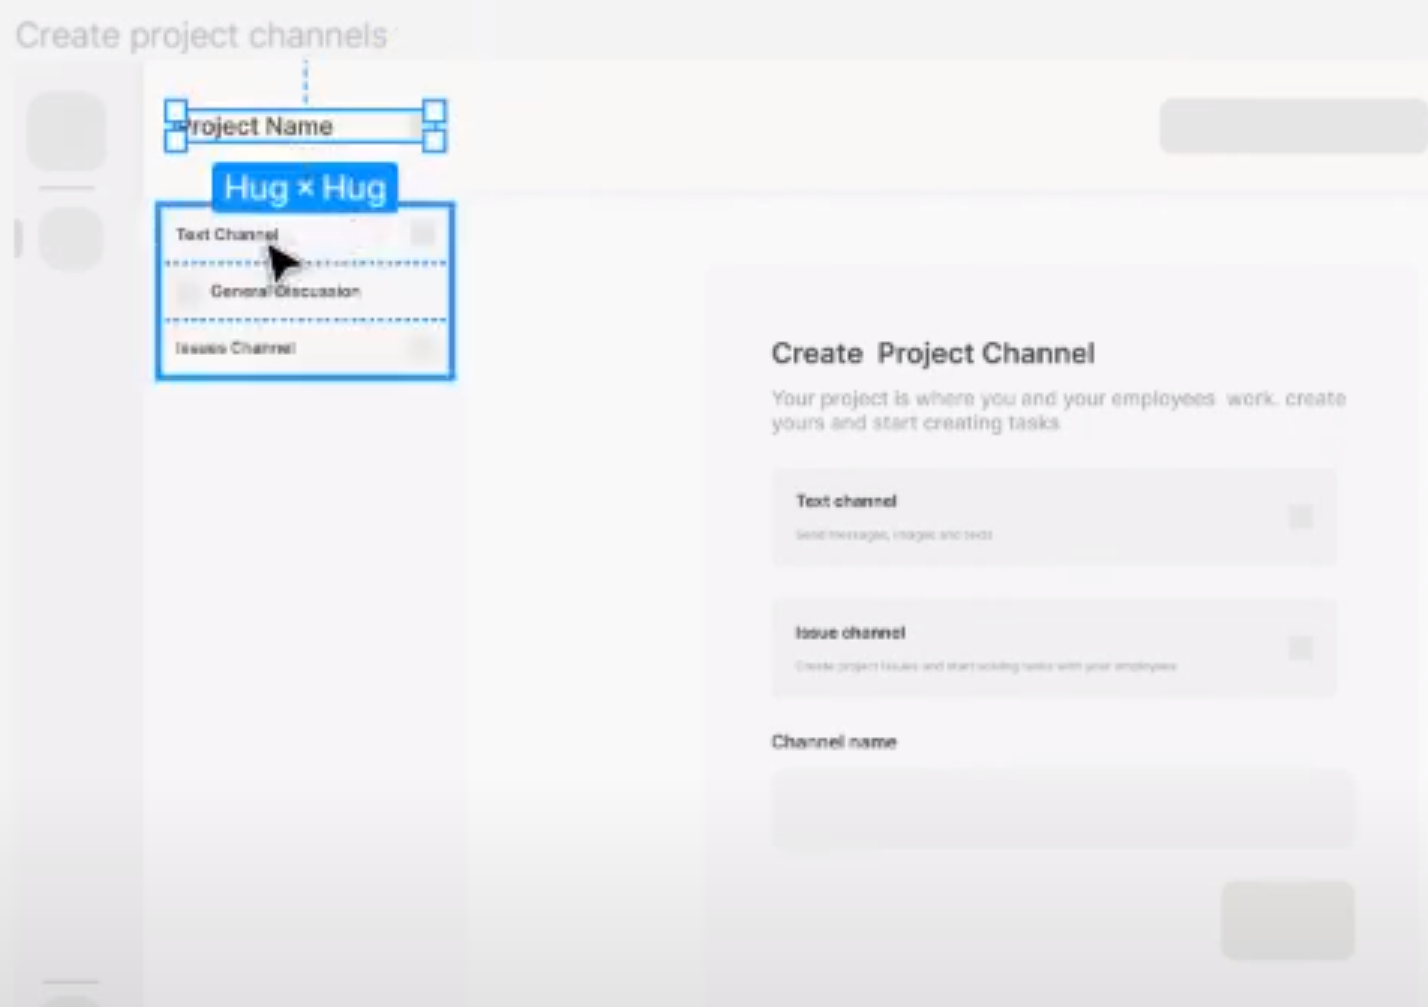The height and width of the screenshot is (1007, 1428).
Task: Click the icon in Issues Channel row
Action: [x=422, y=348]
